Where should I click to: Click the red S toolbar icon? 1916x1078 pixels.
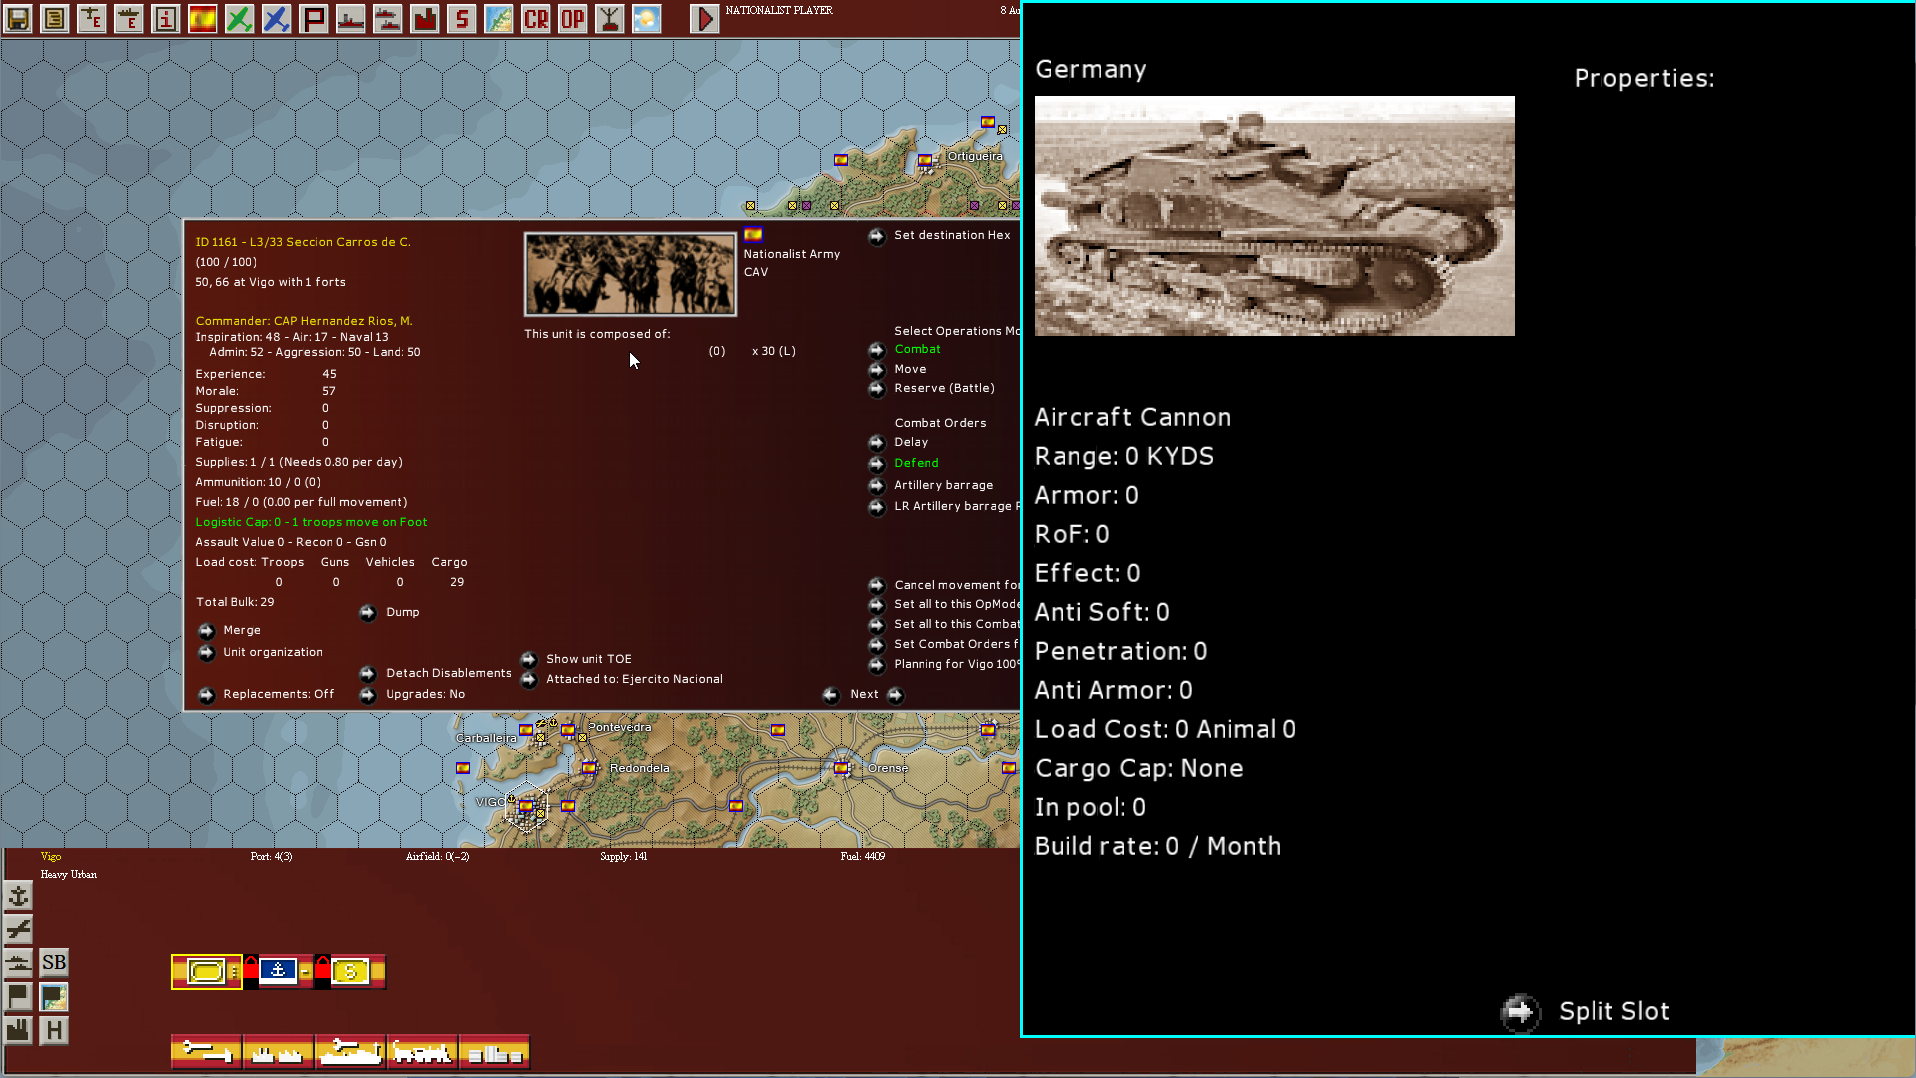462,18
